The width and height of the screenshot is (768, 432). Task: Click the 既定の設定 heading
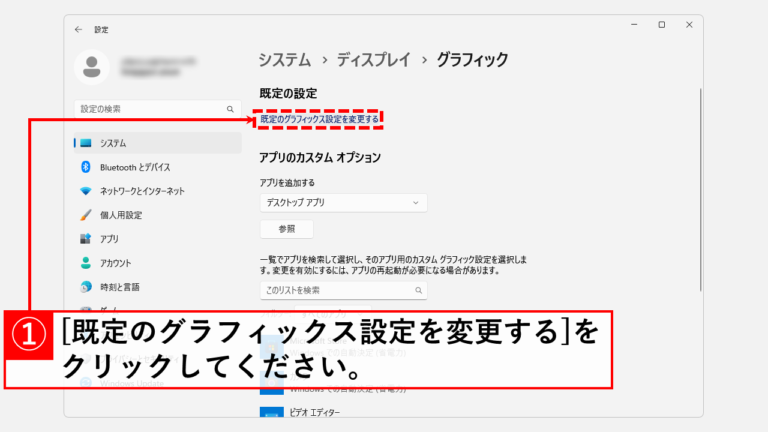[x=288, y=93]
